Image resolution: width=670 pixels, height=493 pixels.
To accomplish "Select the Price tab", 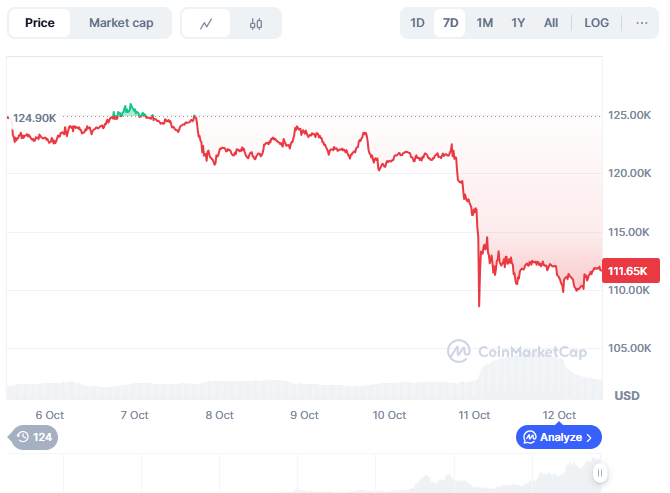I will point(40,23).
